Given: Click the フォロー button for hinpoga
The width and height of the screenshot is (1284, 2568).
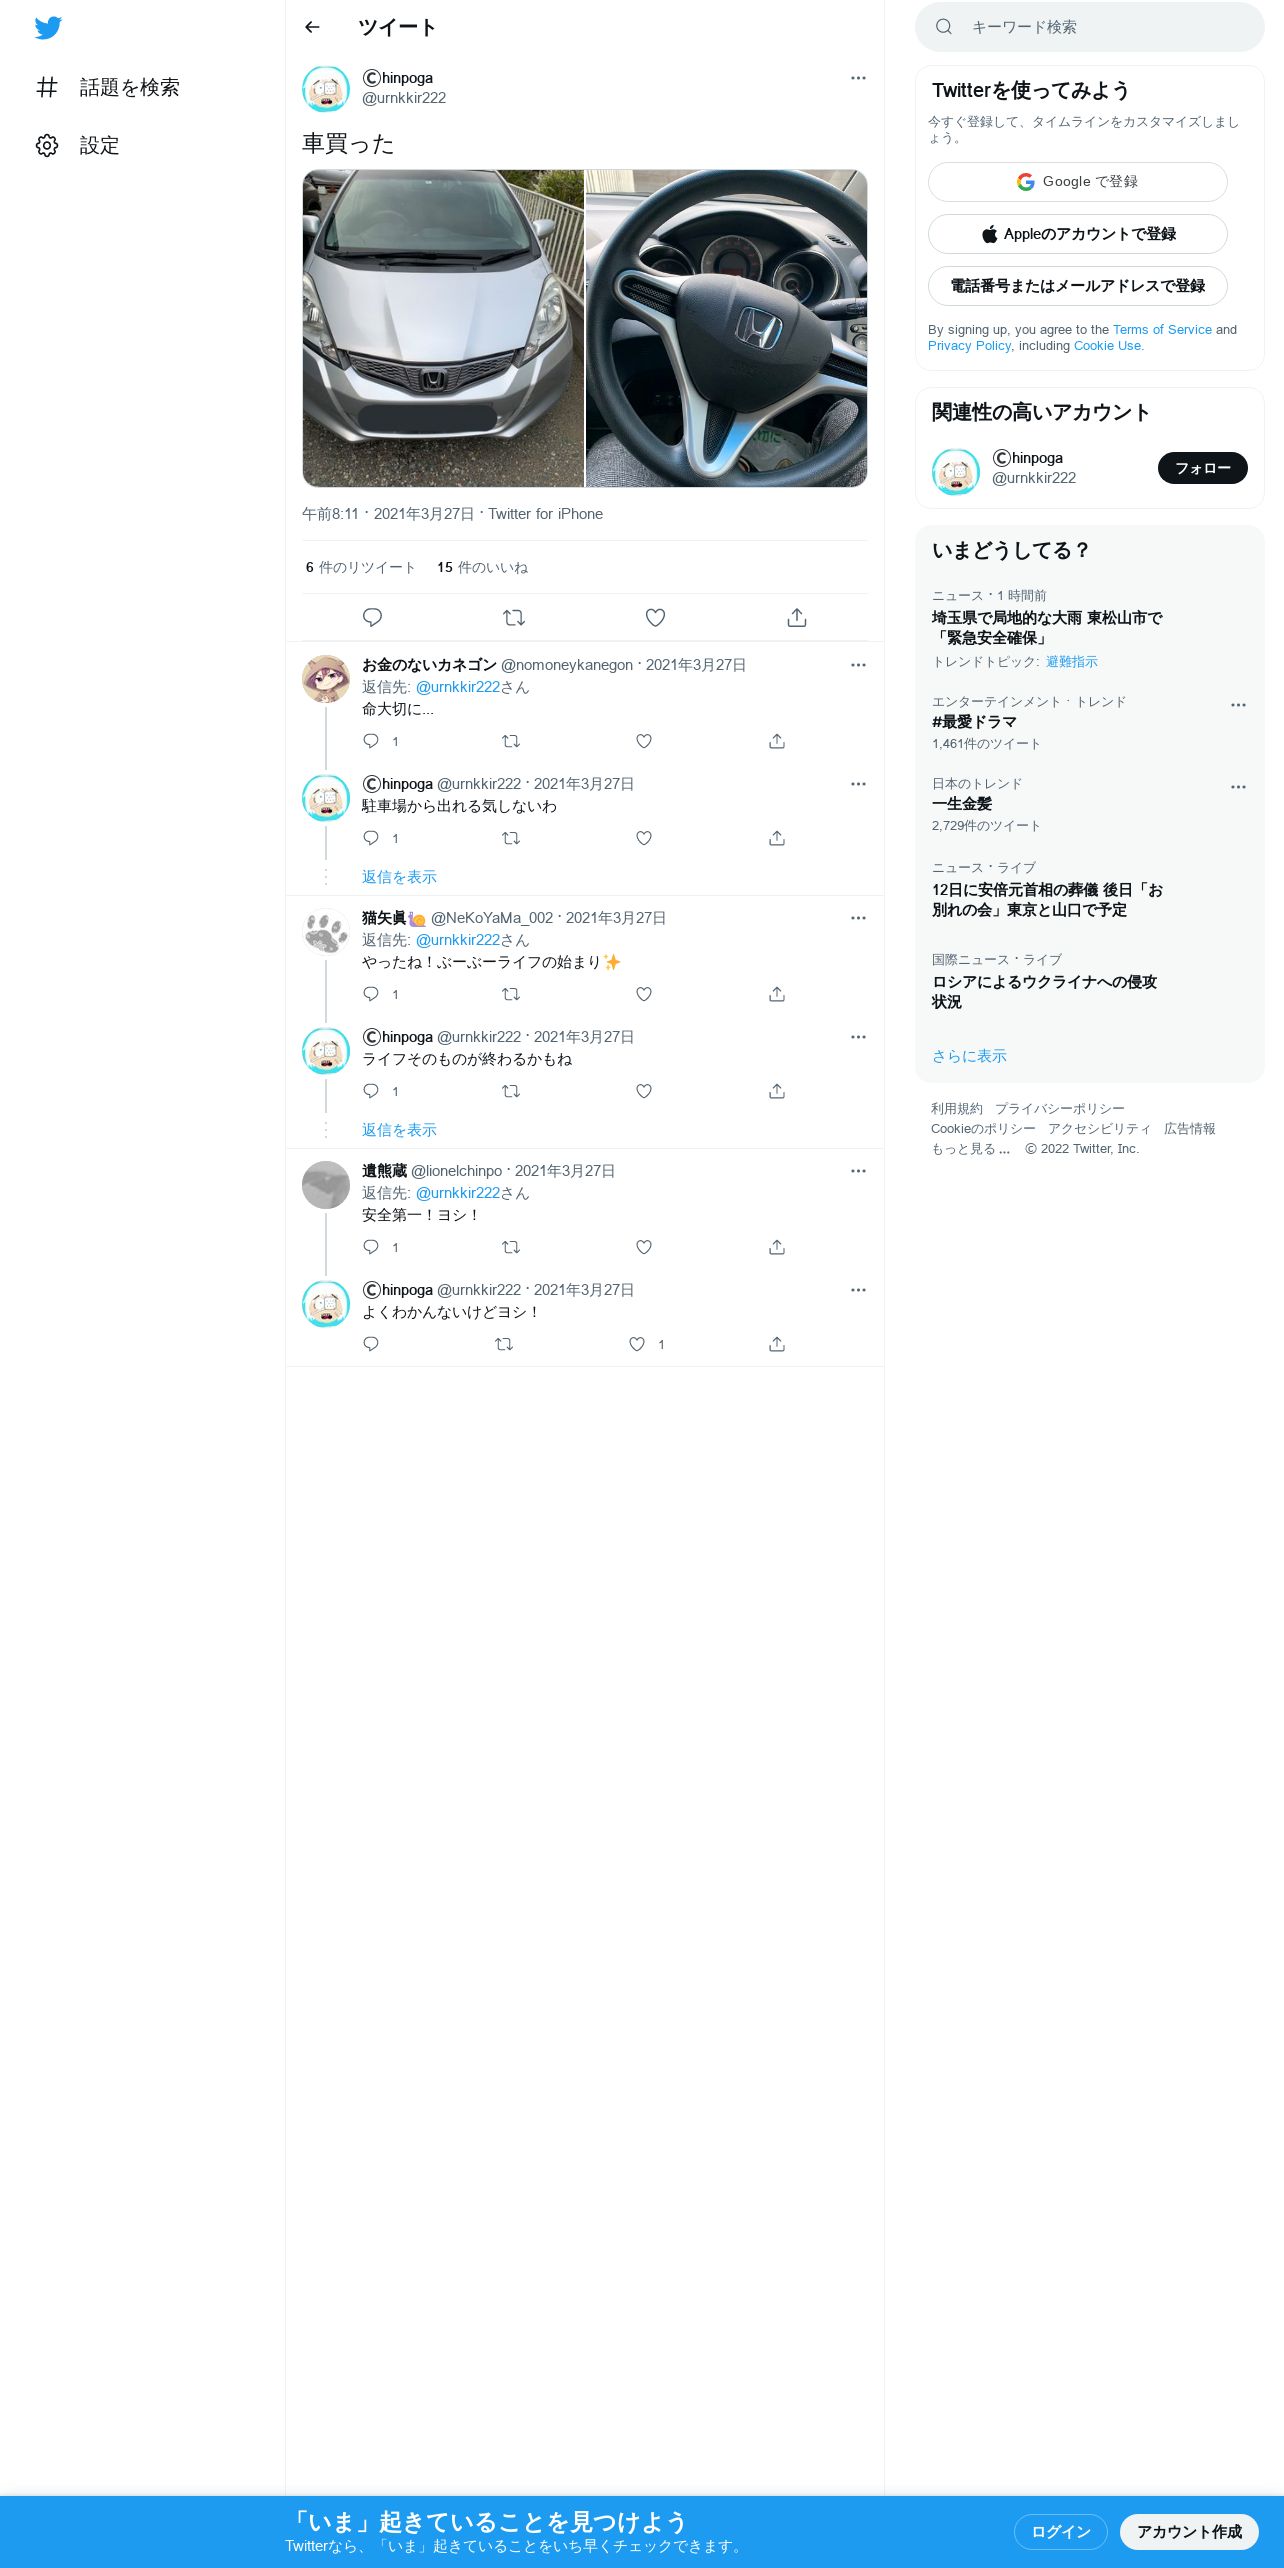Looking at the screenshot, I should [x=1202, y=468].
